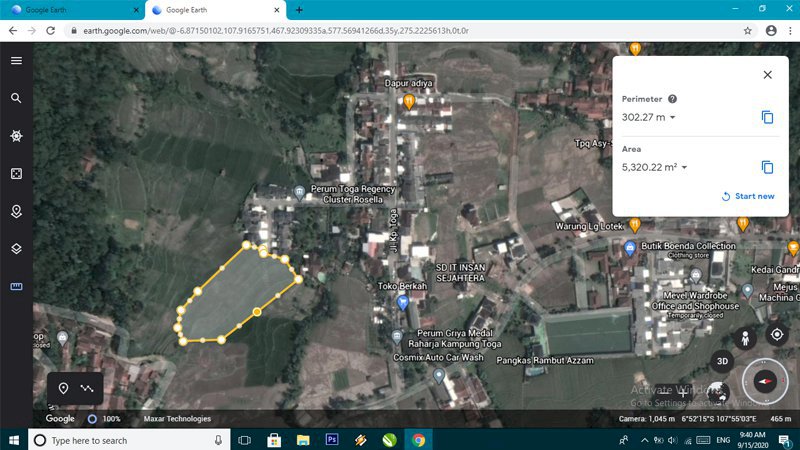Viewport: 800px width, 450px height.
Task: Switch to the first Google Earth tab
Action: [70, 10]
